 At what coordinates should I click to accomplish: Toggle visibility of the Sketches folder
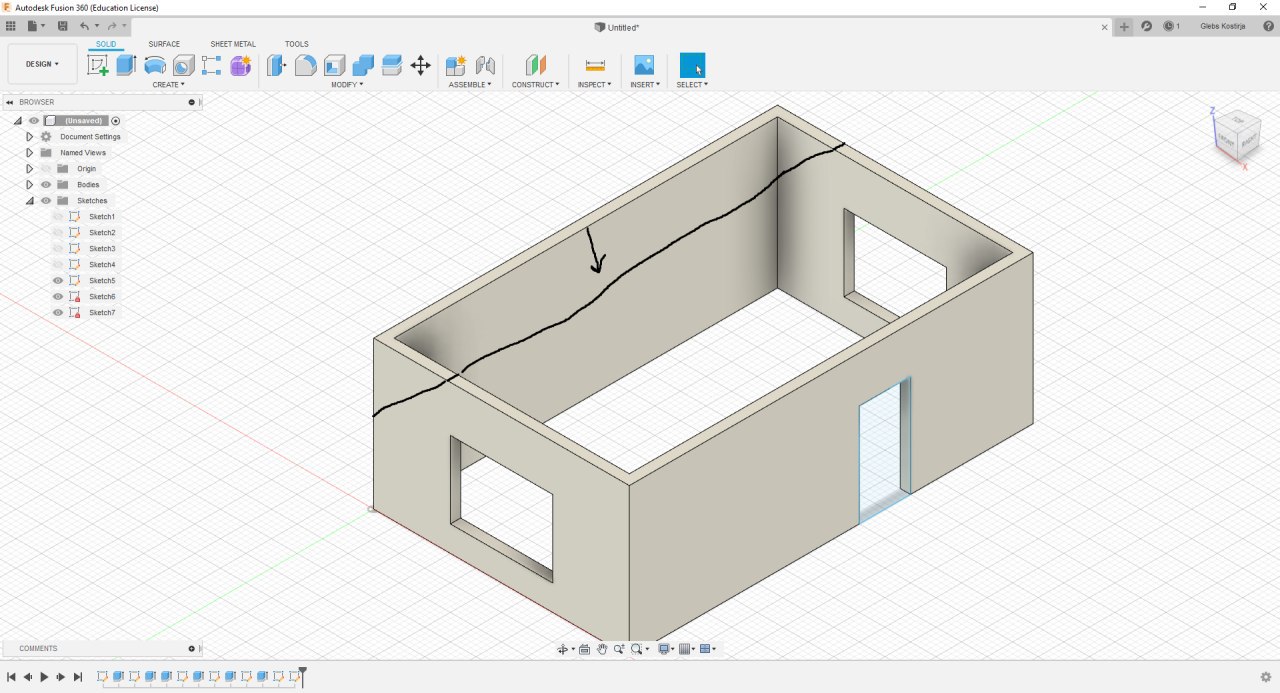(x=46, y=200)
